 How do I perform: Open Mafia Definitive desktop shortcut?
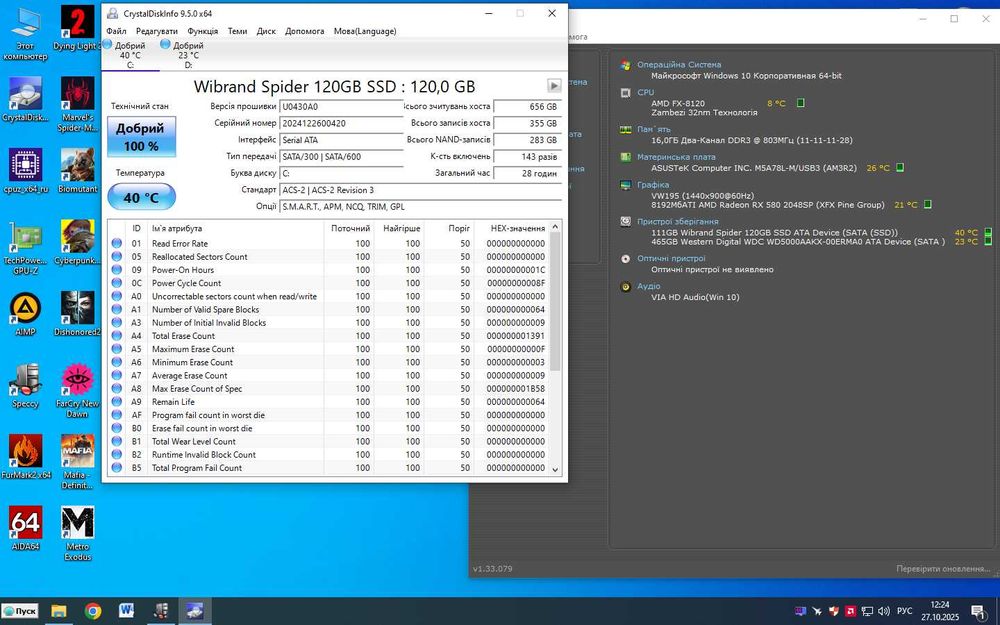(x=77, y=462)
